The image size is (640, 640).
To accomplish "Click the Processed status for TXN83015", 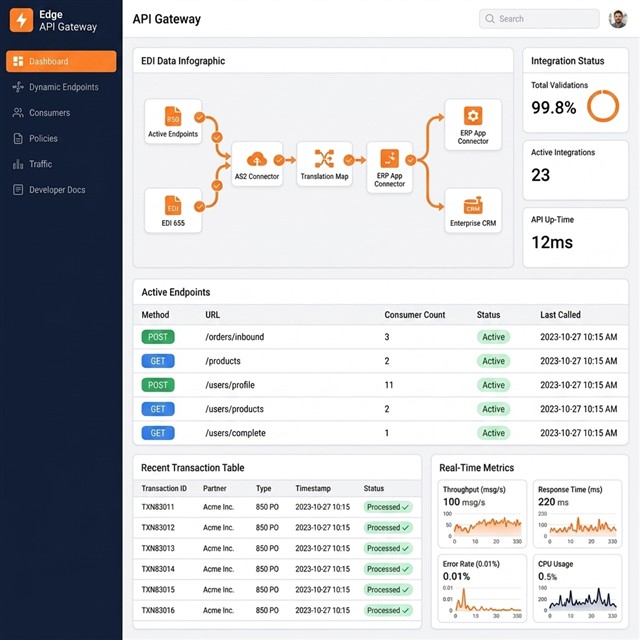I will point(388,590).
